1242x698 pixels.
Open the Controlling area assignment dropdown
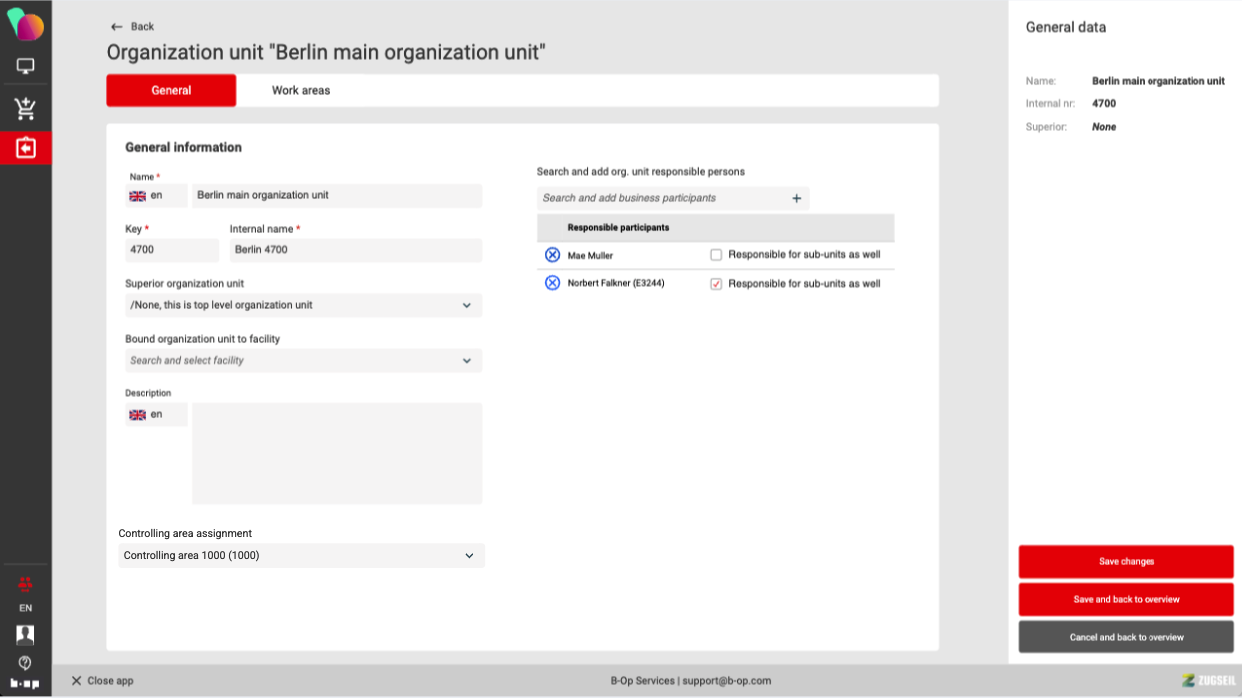tap(469, 556)
